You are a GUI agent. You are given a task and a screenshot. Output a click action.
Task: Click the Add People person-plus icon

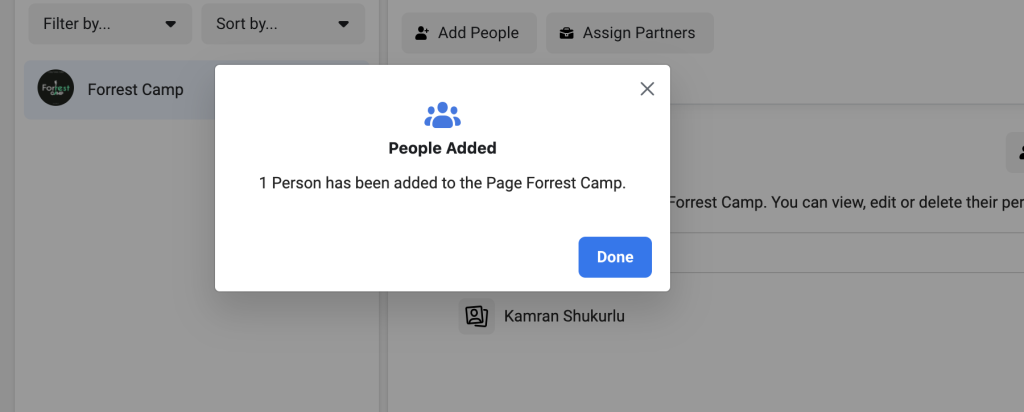click(x=422, y=33)
